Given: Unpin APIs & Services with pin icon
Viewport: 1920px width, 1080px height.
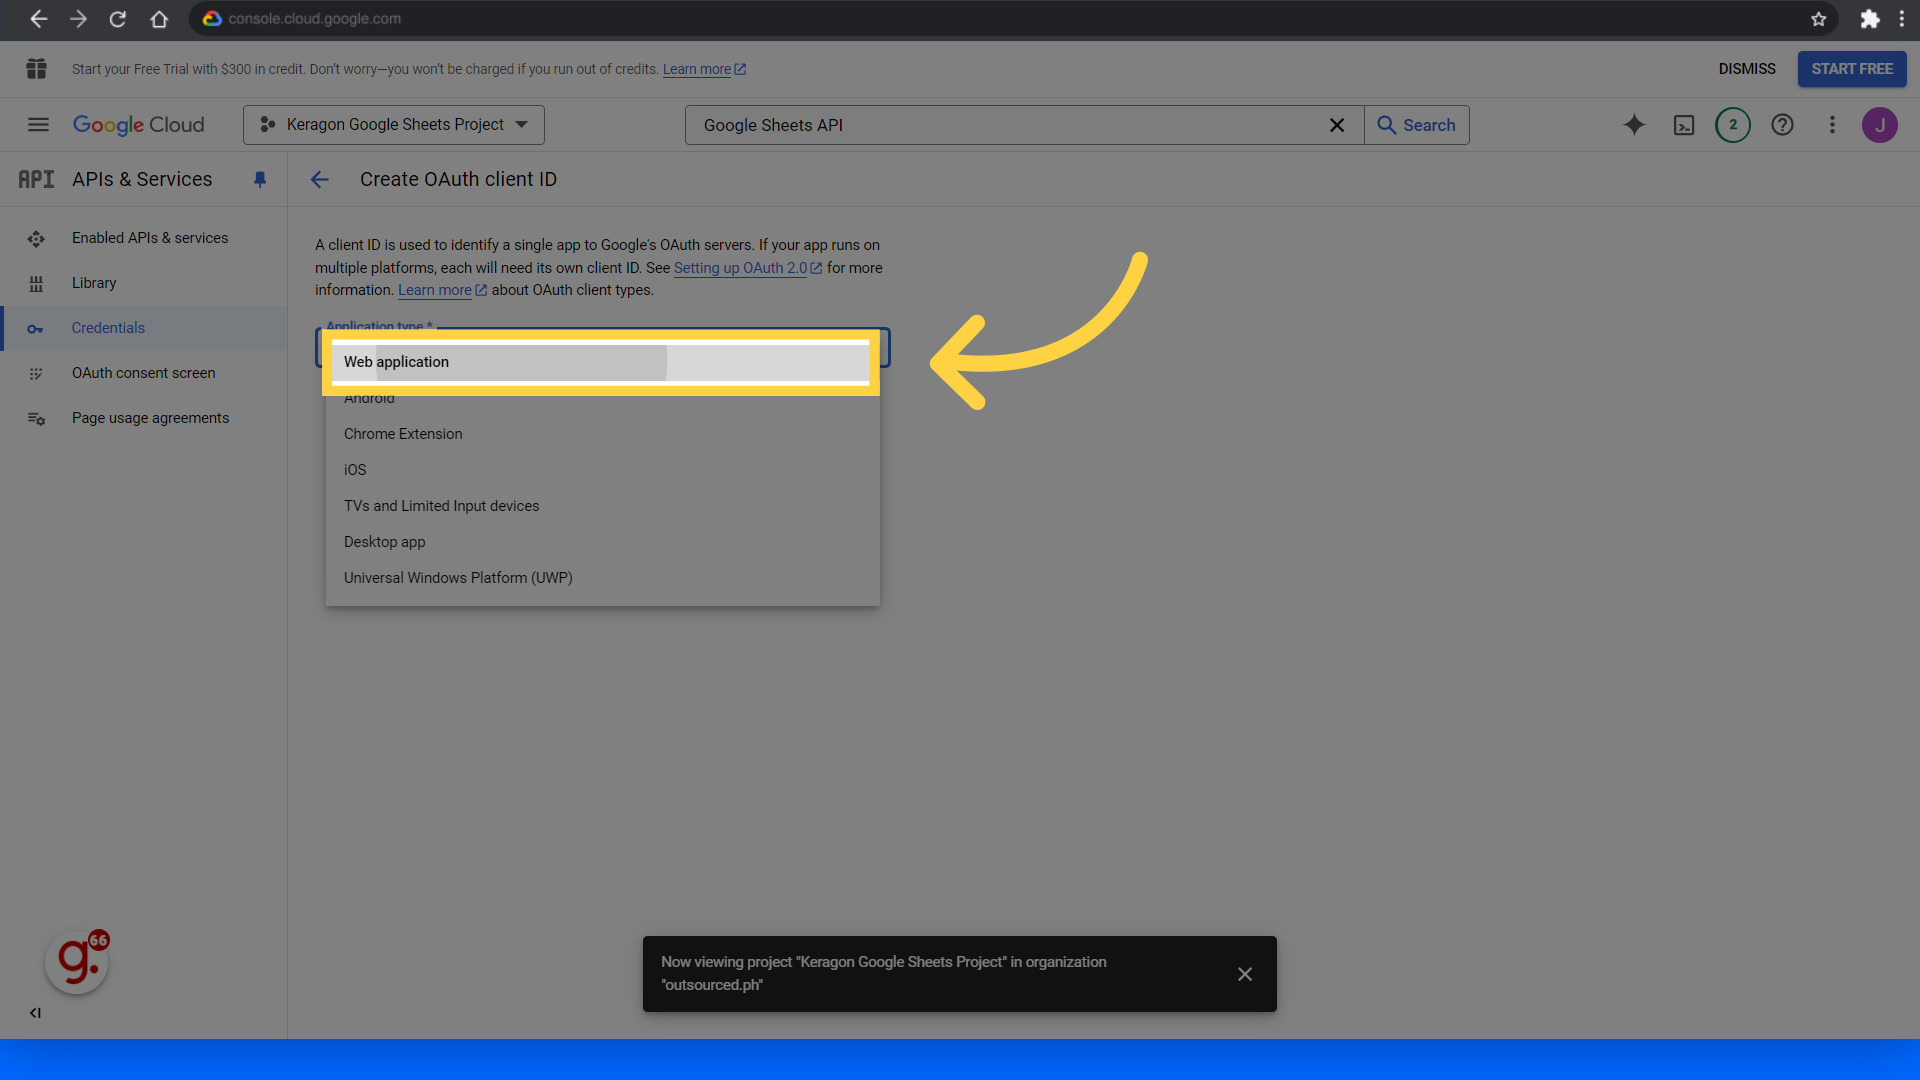Looking at the screenshot, I should [260, 180].
